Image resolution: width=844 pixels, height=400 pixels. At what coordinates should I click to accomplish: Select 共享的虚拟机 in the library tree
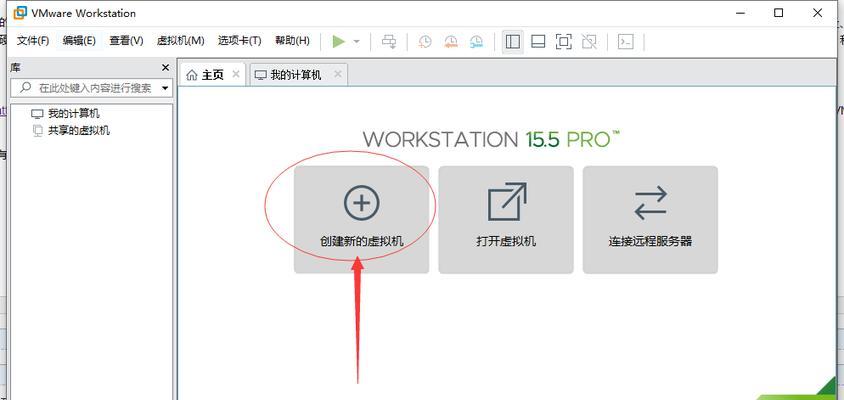pyautogui.click(x=79, y=130)
